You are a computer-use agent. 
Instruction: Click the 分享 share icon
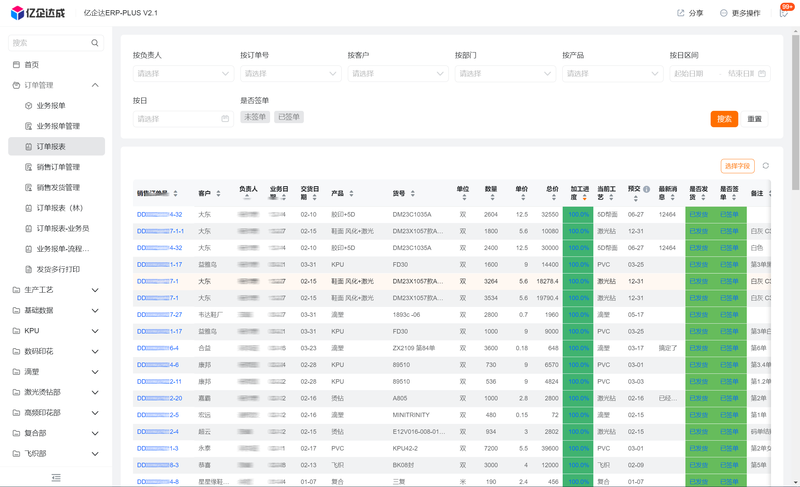click(681, 13)
